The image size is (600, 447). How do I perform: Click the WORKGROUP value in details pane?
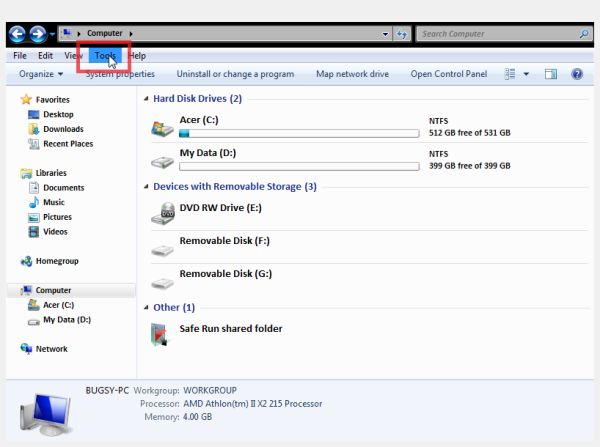[210, 390]
